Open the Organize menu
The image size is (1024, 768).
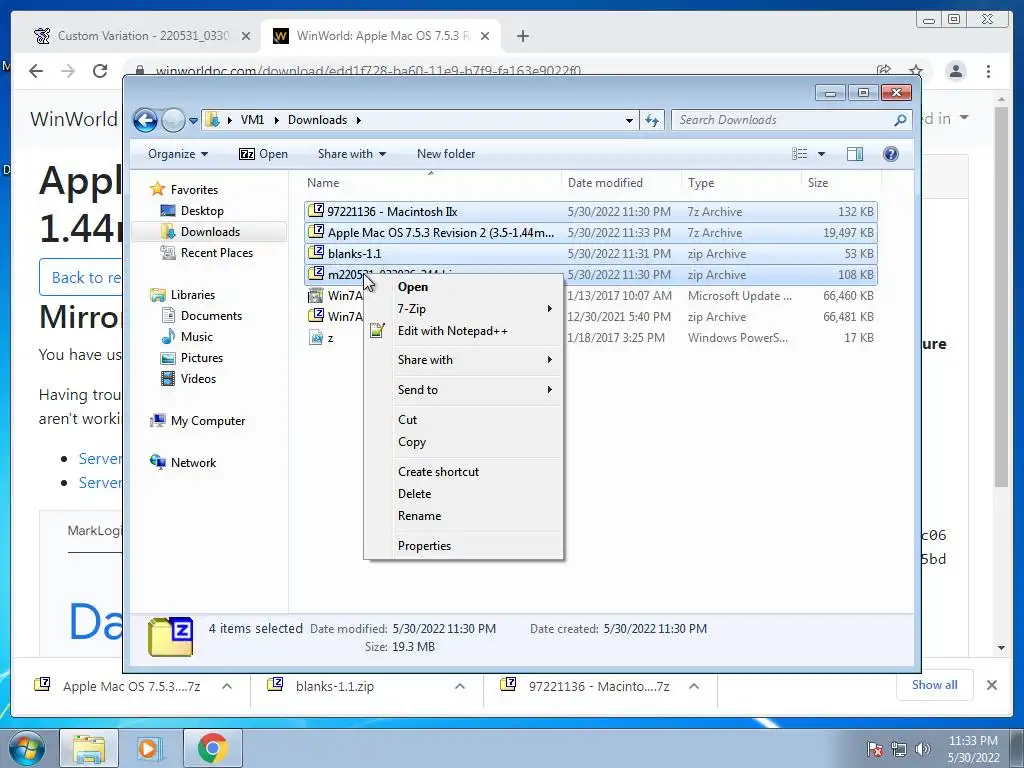click(178, 154)
